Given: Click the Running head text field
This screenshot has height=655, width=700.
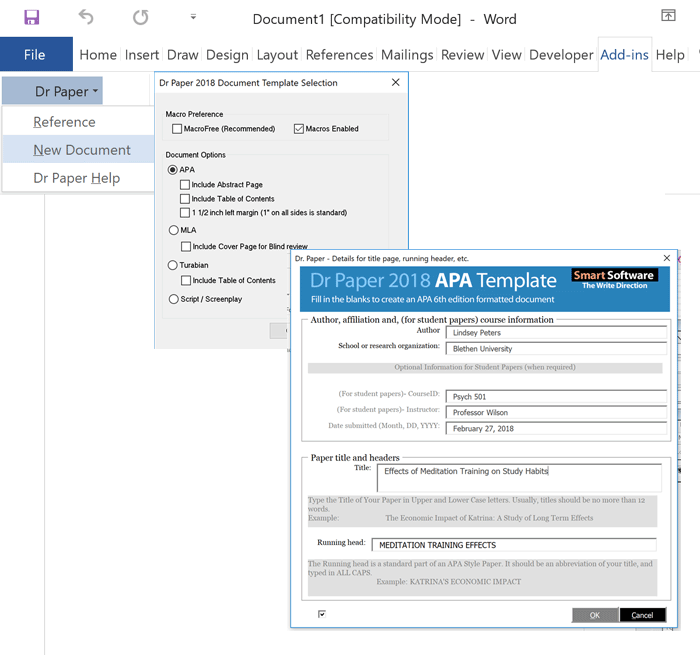Looking at the screenshot, I should (513, 545).
